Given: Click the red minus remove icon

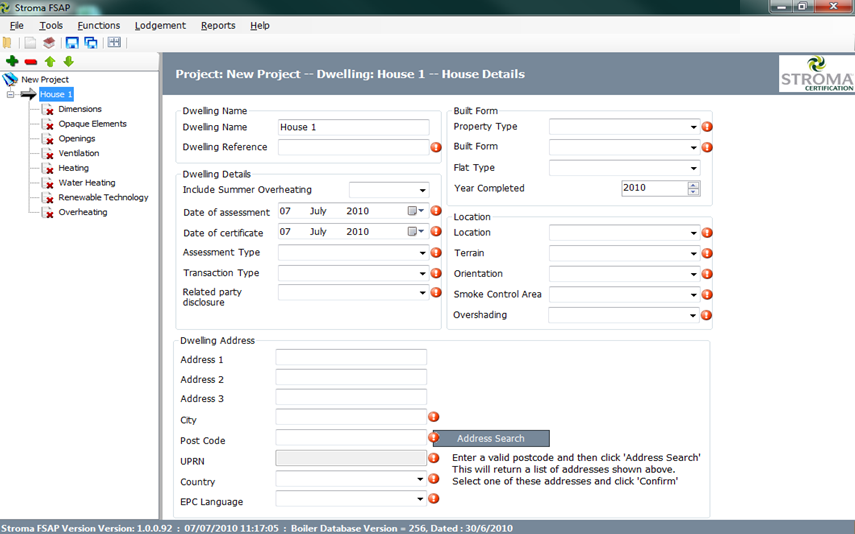Looking at the screenshot, I should [x=31, y=62].
